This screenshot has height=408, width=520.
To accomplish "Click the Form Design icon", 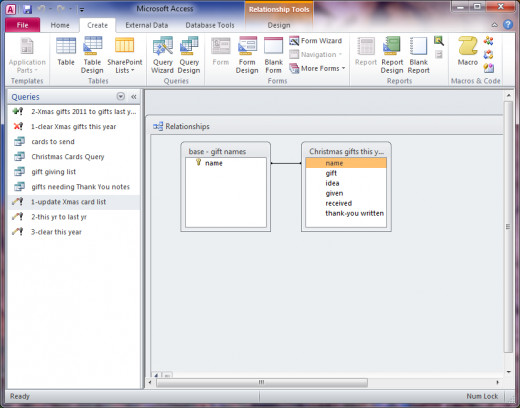I will click(x=247, y=55).
